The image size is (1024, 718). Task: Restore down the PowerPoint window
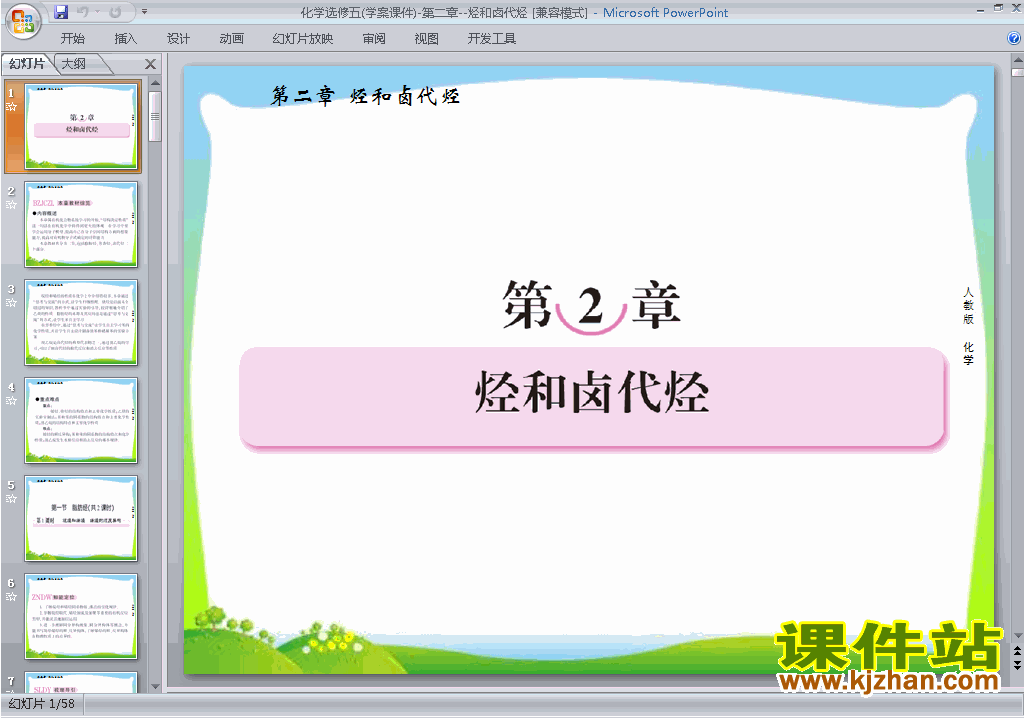[x=998, y=8]
